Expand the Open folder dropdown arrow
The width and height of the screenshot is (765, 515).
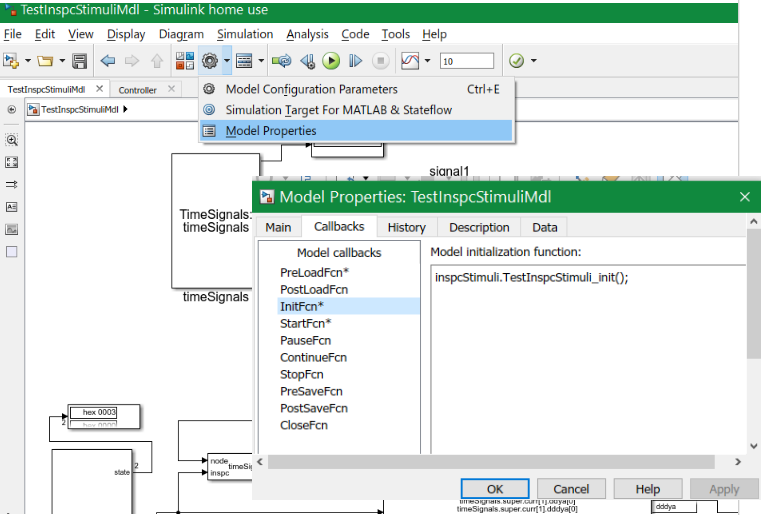point(62,61)
